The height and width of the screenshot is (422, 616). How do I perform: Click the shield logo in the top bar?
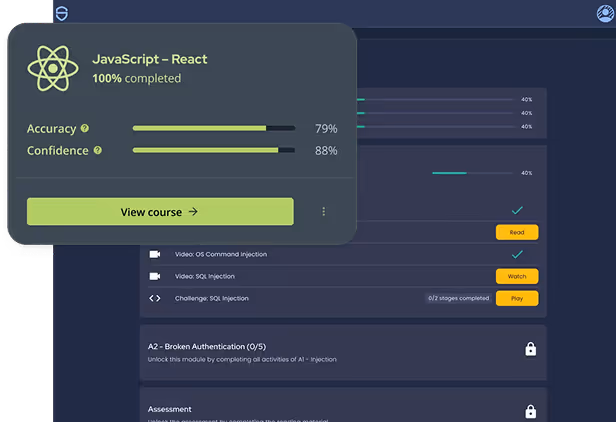pos(62,13)
